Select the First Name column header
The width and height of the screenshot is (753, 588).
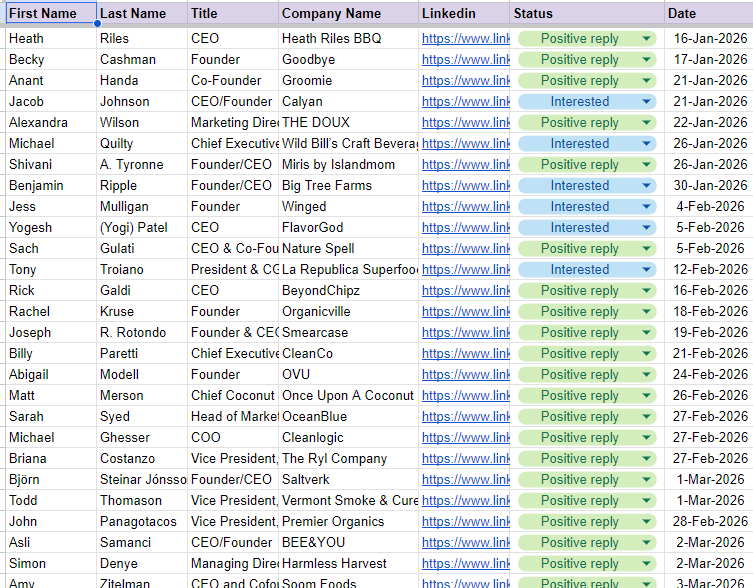(x=50, y=14)
